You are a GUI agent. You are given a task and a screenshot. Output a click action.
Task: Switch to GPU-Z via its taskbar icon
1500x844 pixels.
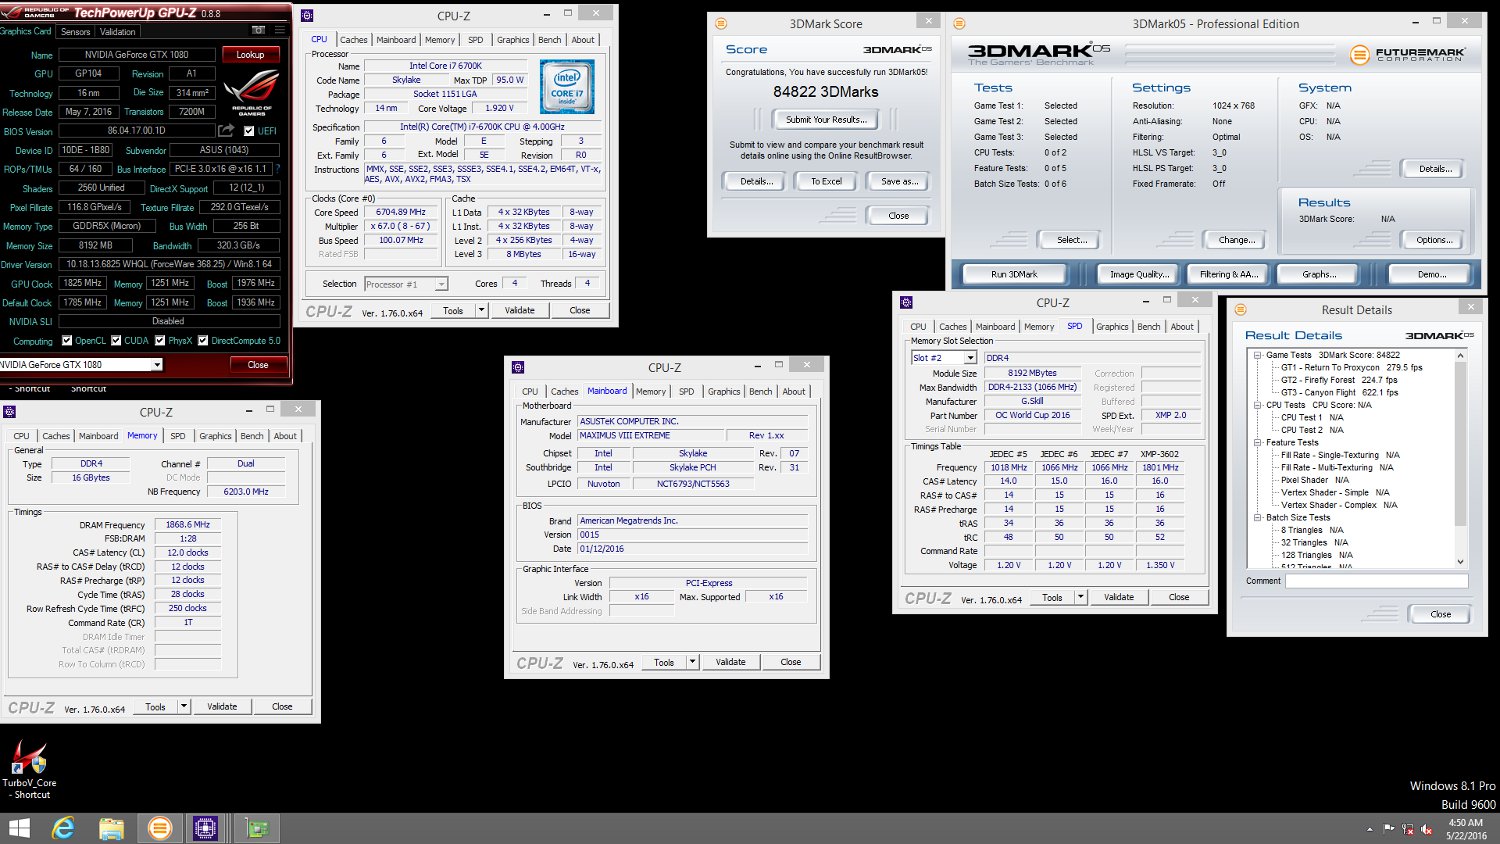pyautogui.click(x=256, y=828)
